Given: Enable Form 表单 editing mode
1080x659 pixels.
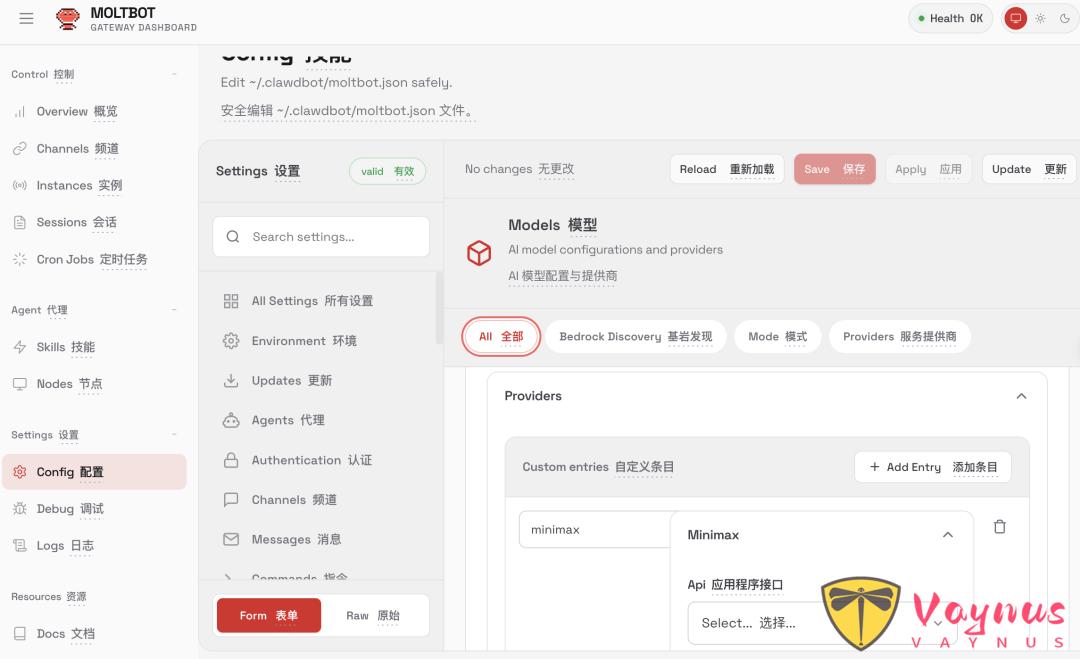Looking at the screenshot, I should click(267, 617).
